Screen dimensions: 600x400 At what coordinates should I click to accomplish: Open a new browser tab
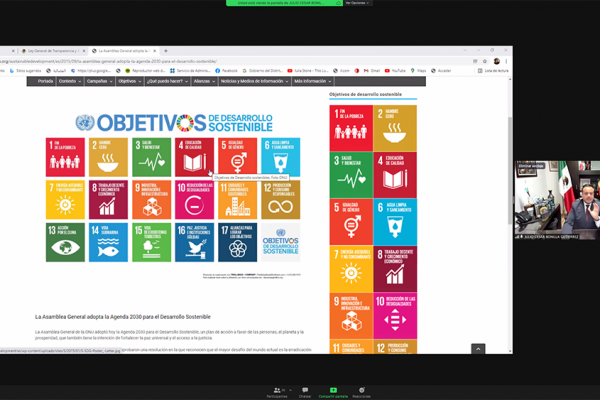point(166,51)
